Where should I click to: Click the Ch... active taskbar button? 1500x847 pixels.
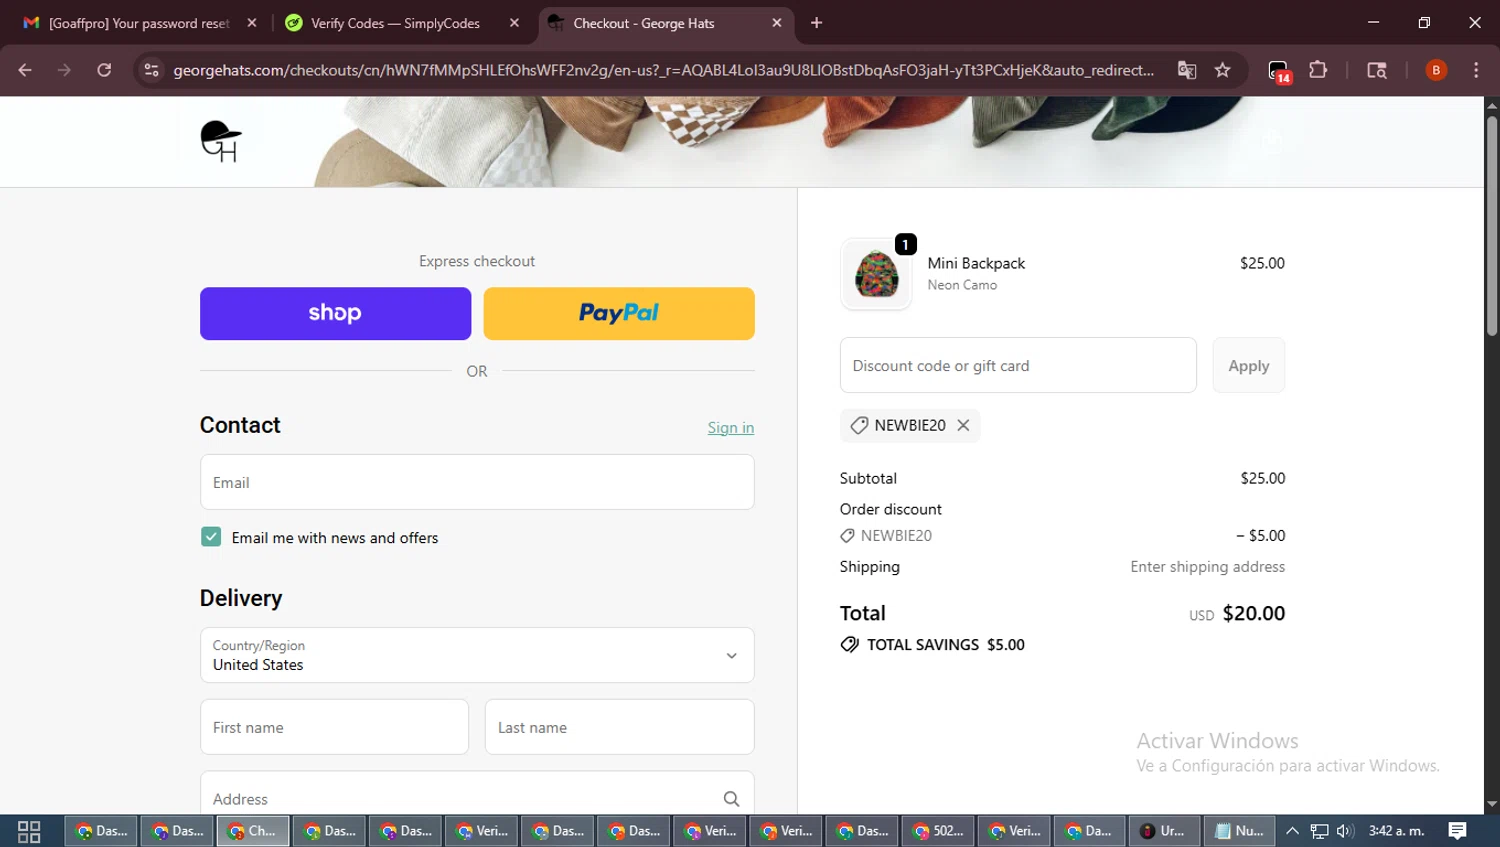(x=253, y=831)
